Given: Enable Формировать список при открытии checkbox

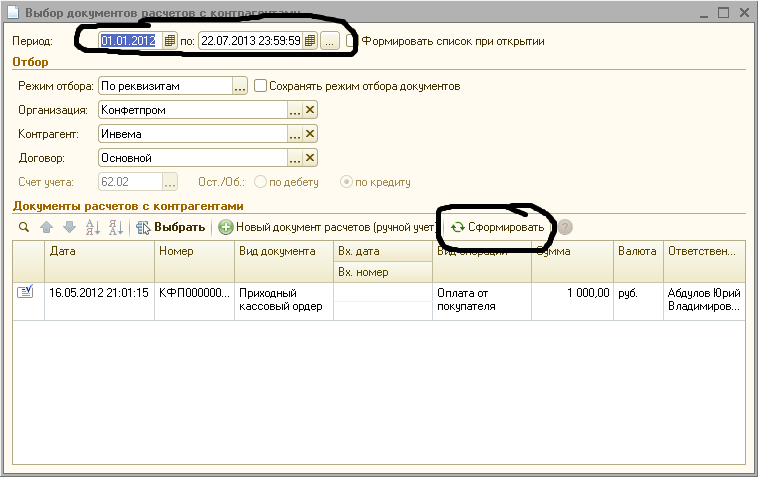Looking at the screenshot, I should (x=352, y=41).
